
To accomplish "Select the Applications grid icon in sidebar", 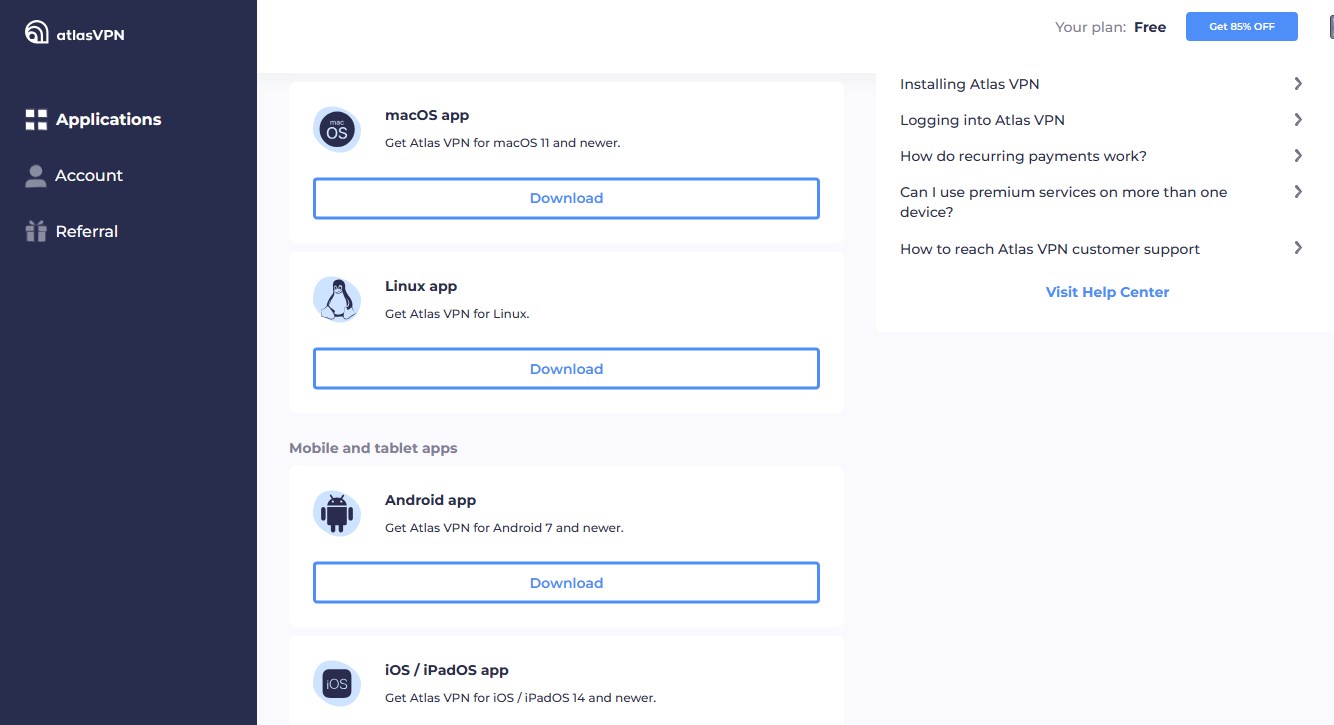I will 36,119.
